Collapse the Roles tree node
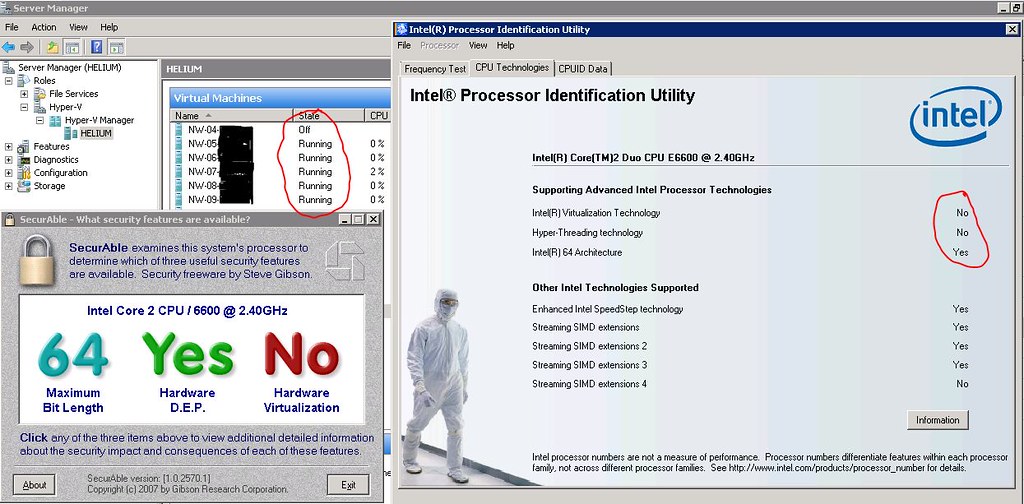The image size is (1024, 504). (9, 80)
